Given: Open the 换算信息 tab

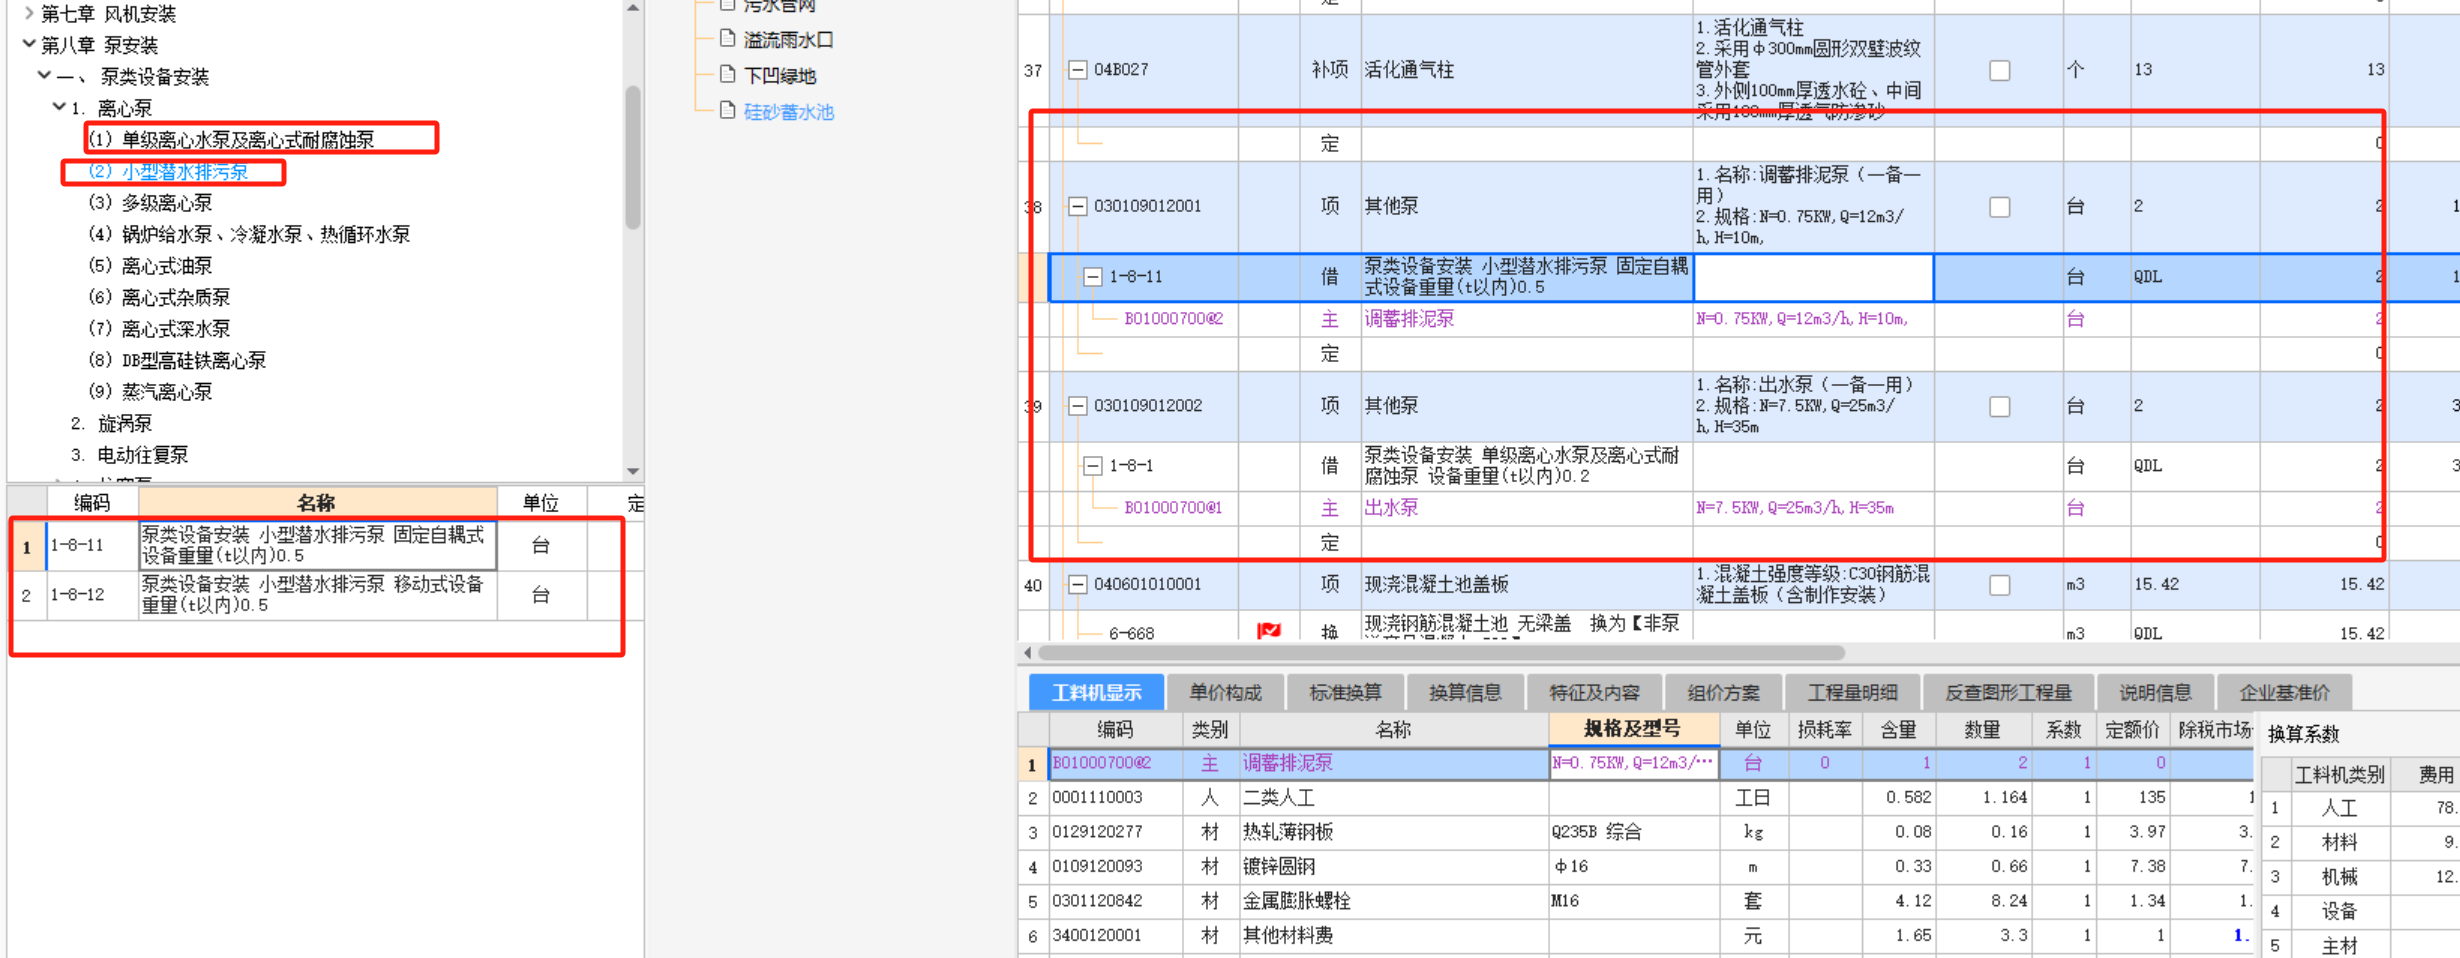Looking at the screenshot, I should click(1465, 692).
